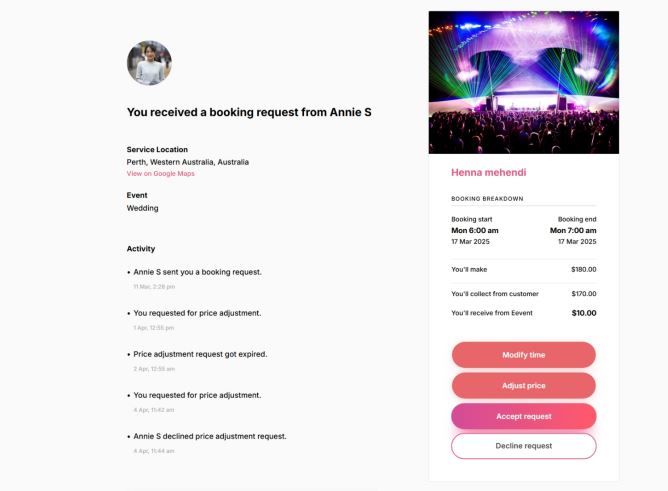Click the Henna mehendi listing title
This screenshot has width=668, height=491.
[489, 172]
